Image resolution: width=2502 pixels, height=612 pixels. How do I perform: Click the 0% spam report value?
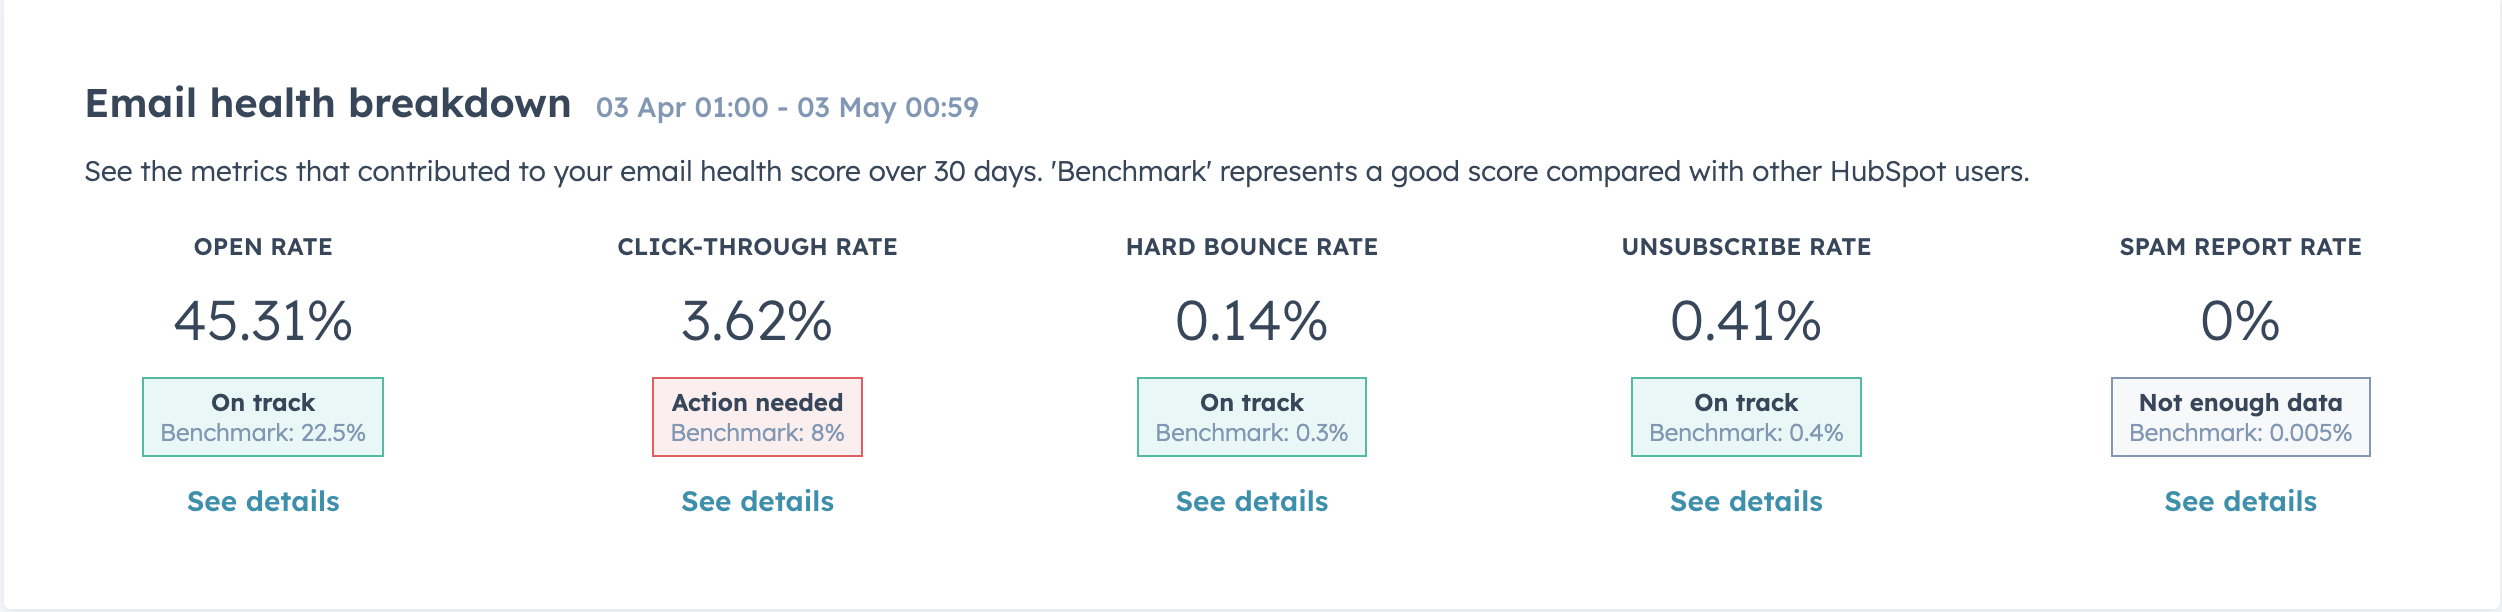(x=2240, y=321)
